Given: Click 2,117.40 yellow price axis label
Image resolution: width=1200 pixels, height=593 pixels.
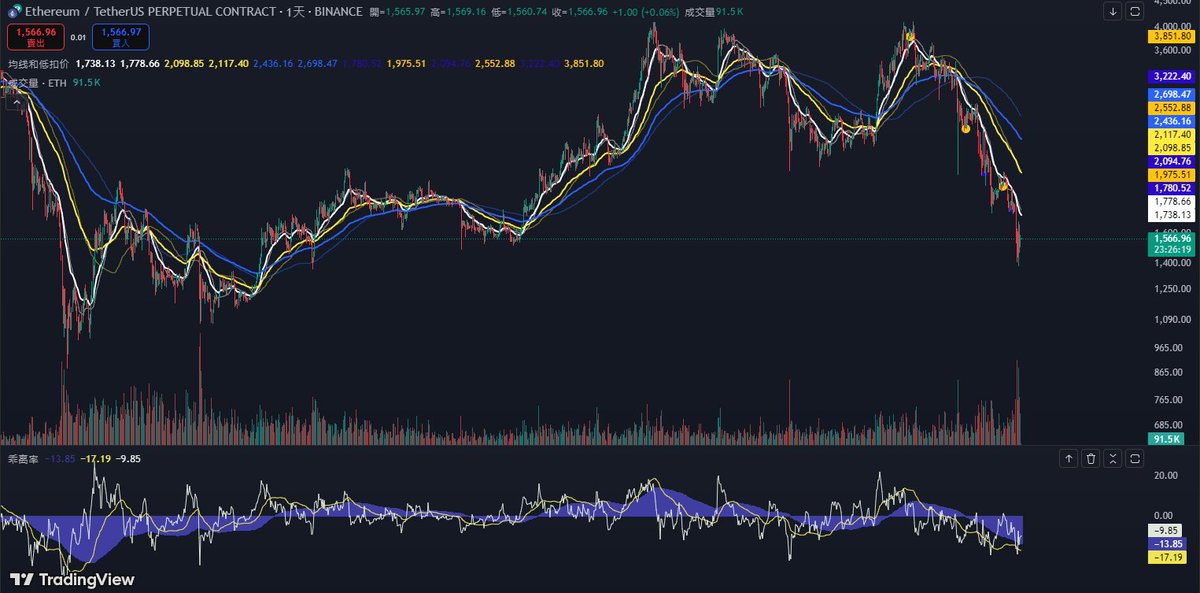Looking at the screenshot, I should (1171, 134).
